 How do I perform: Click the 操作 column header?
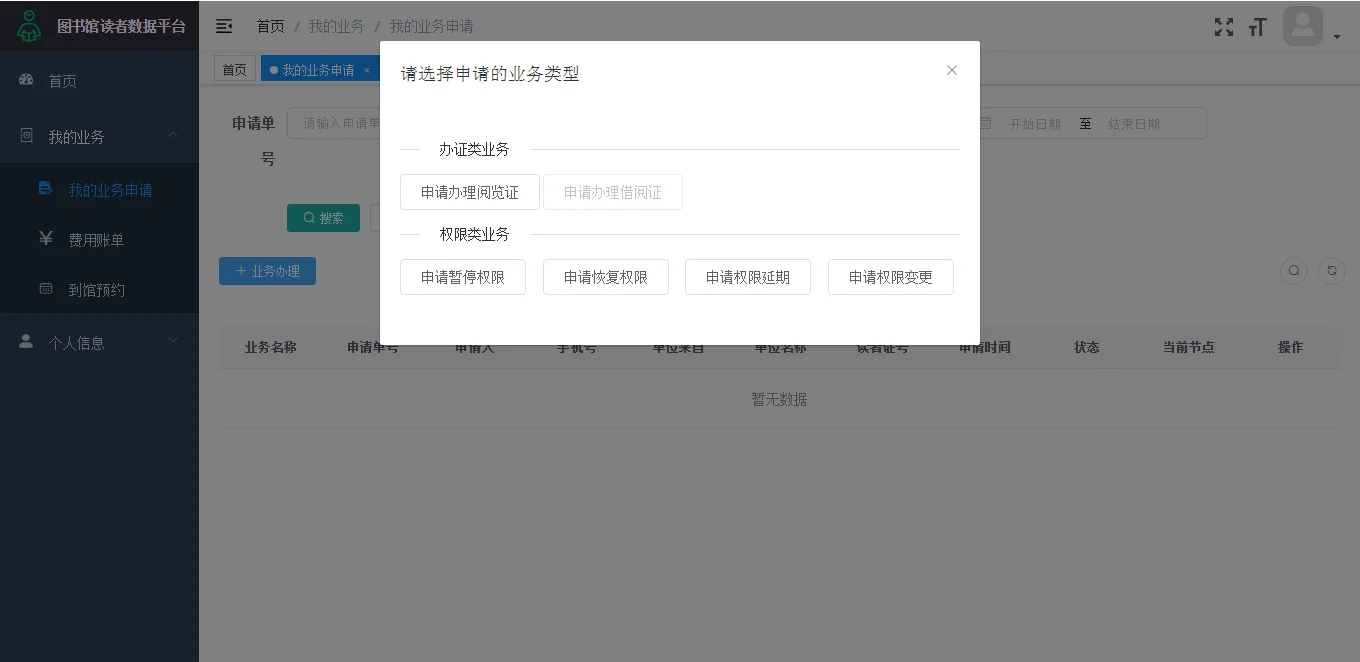(x=1291, y=347)
